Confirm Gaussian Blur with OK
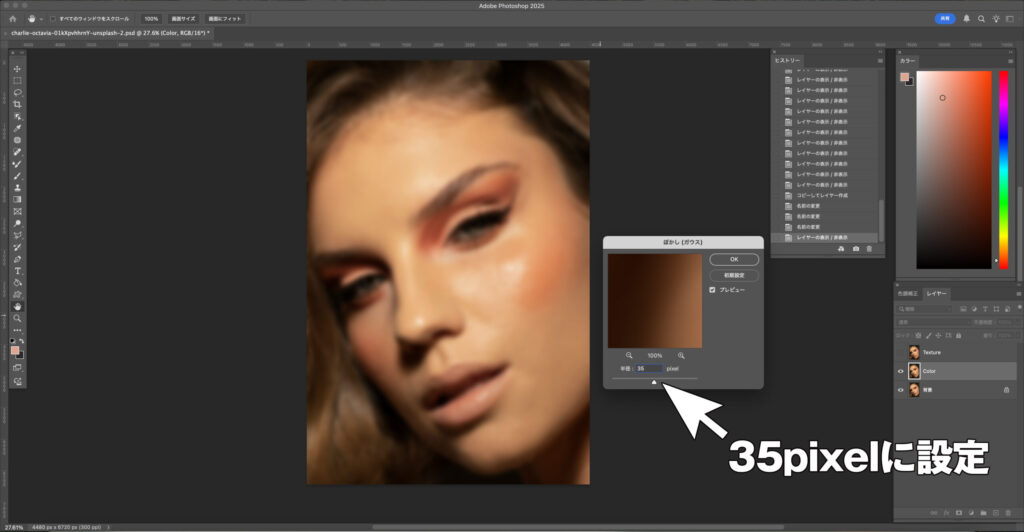The height and width of the screenshot is (532, 1024). pos(734,259)
